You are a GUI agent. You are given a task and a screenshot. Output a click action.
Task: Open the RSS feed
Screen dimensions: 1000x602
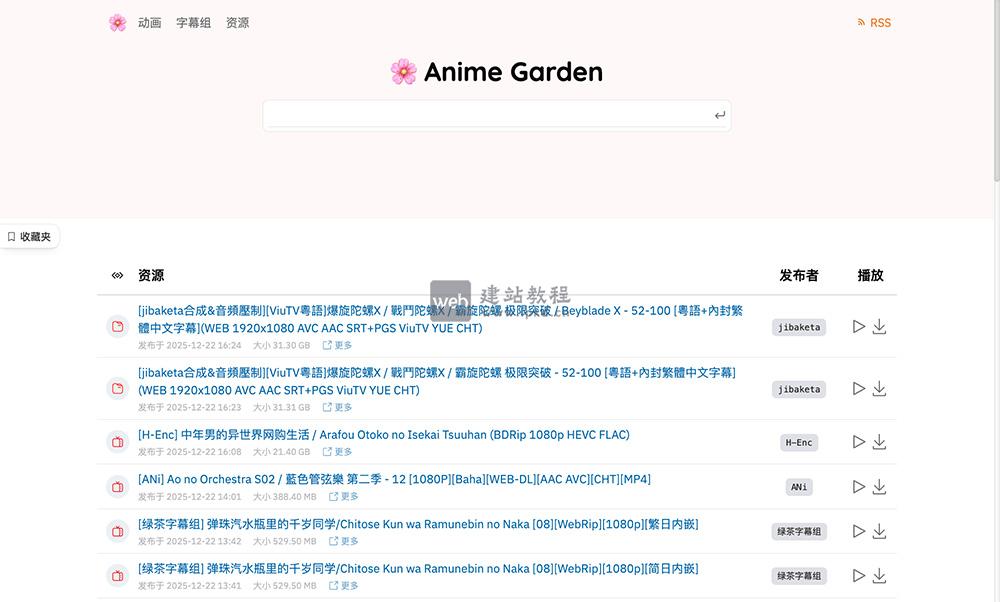[x=872, y=22]
